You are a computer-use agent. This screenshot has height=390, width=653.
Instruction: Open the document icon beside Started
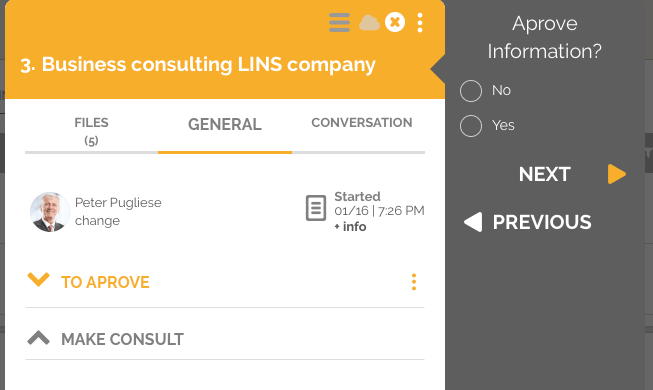(316, 208)
